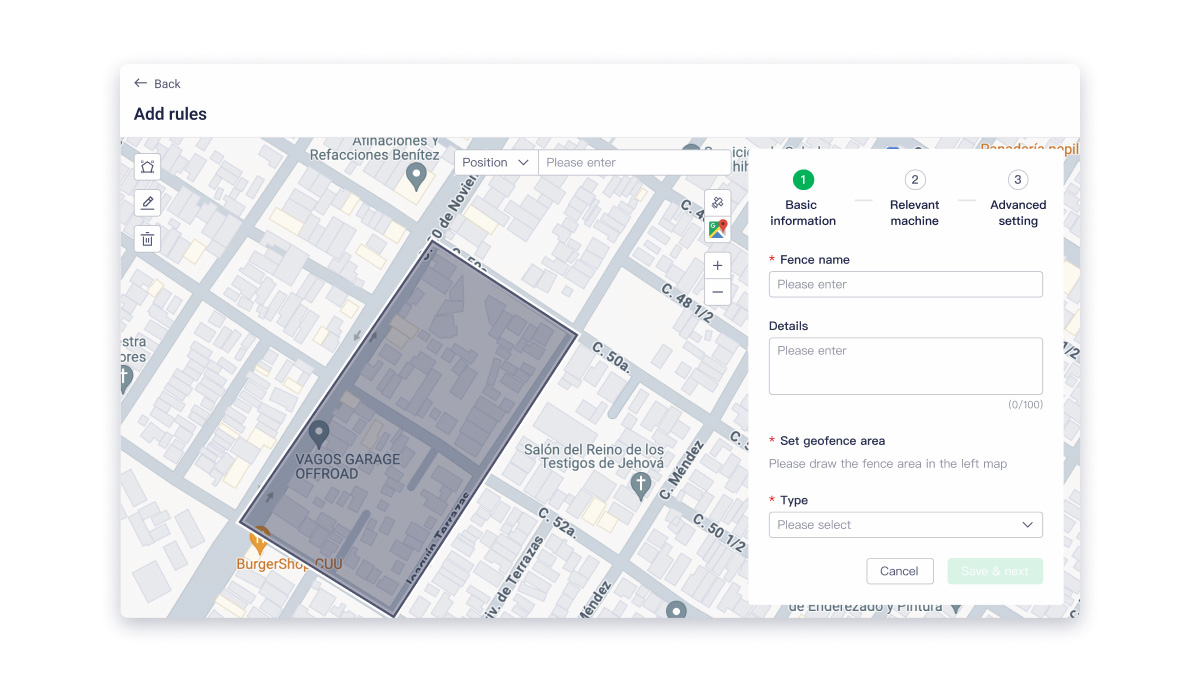Open the Type select dropdown
This screenshot has width=1200, height=680.
(x=905, y=525)
